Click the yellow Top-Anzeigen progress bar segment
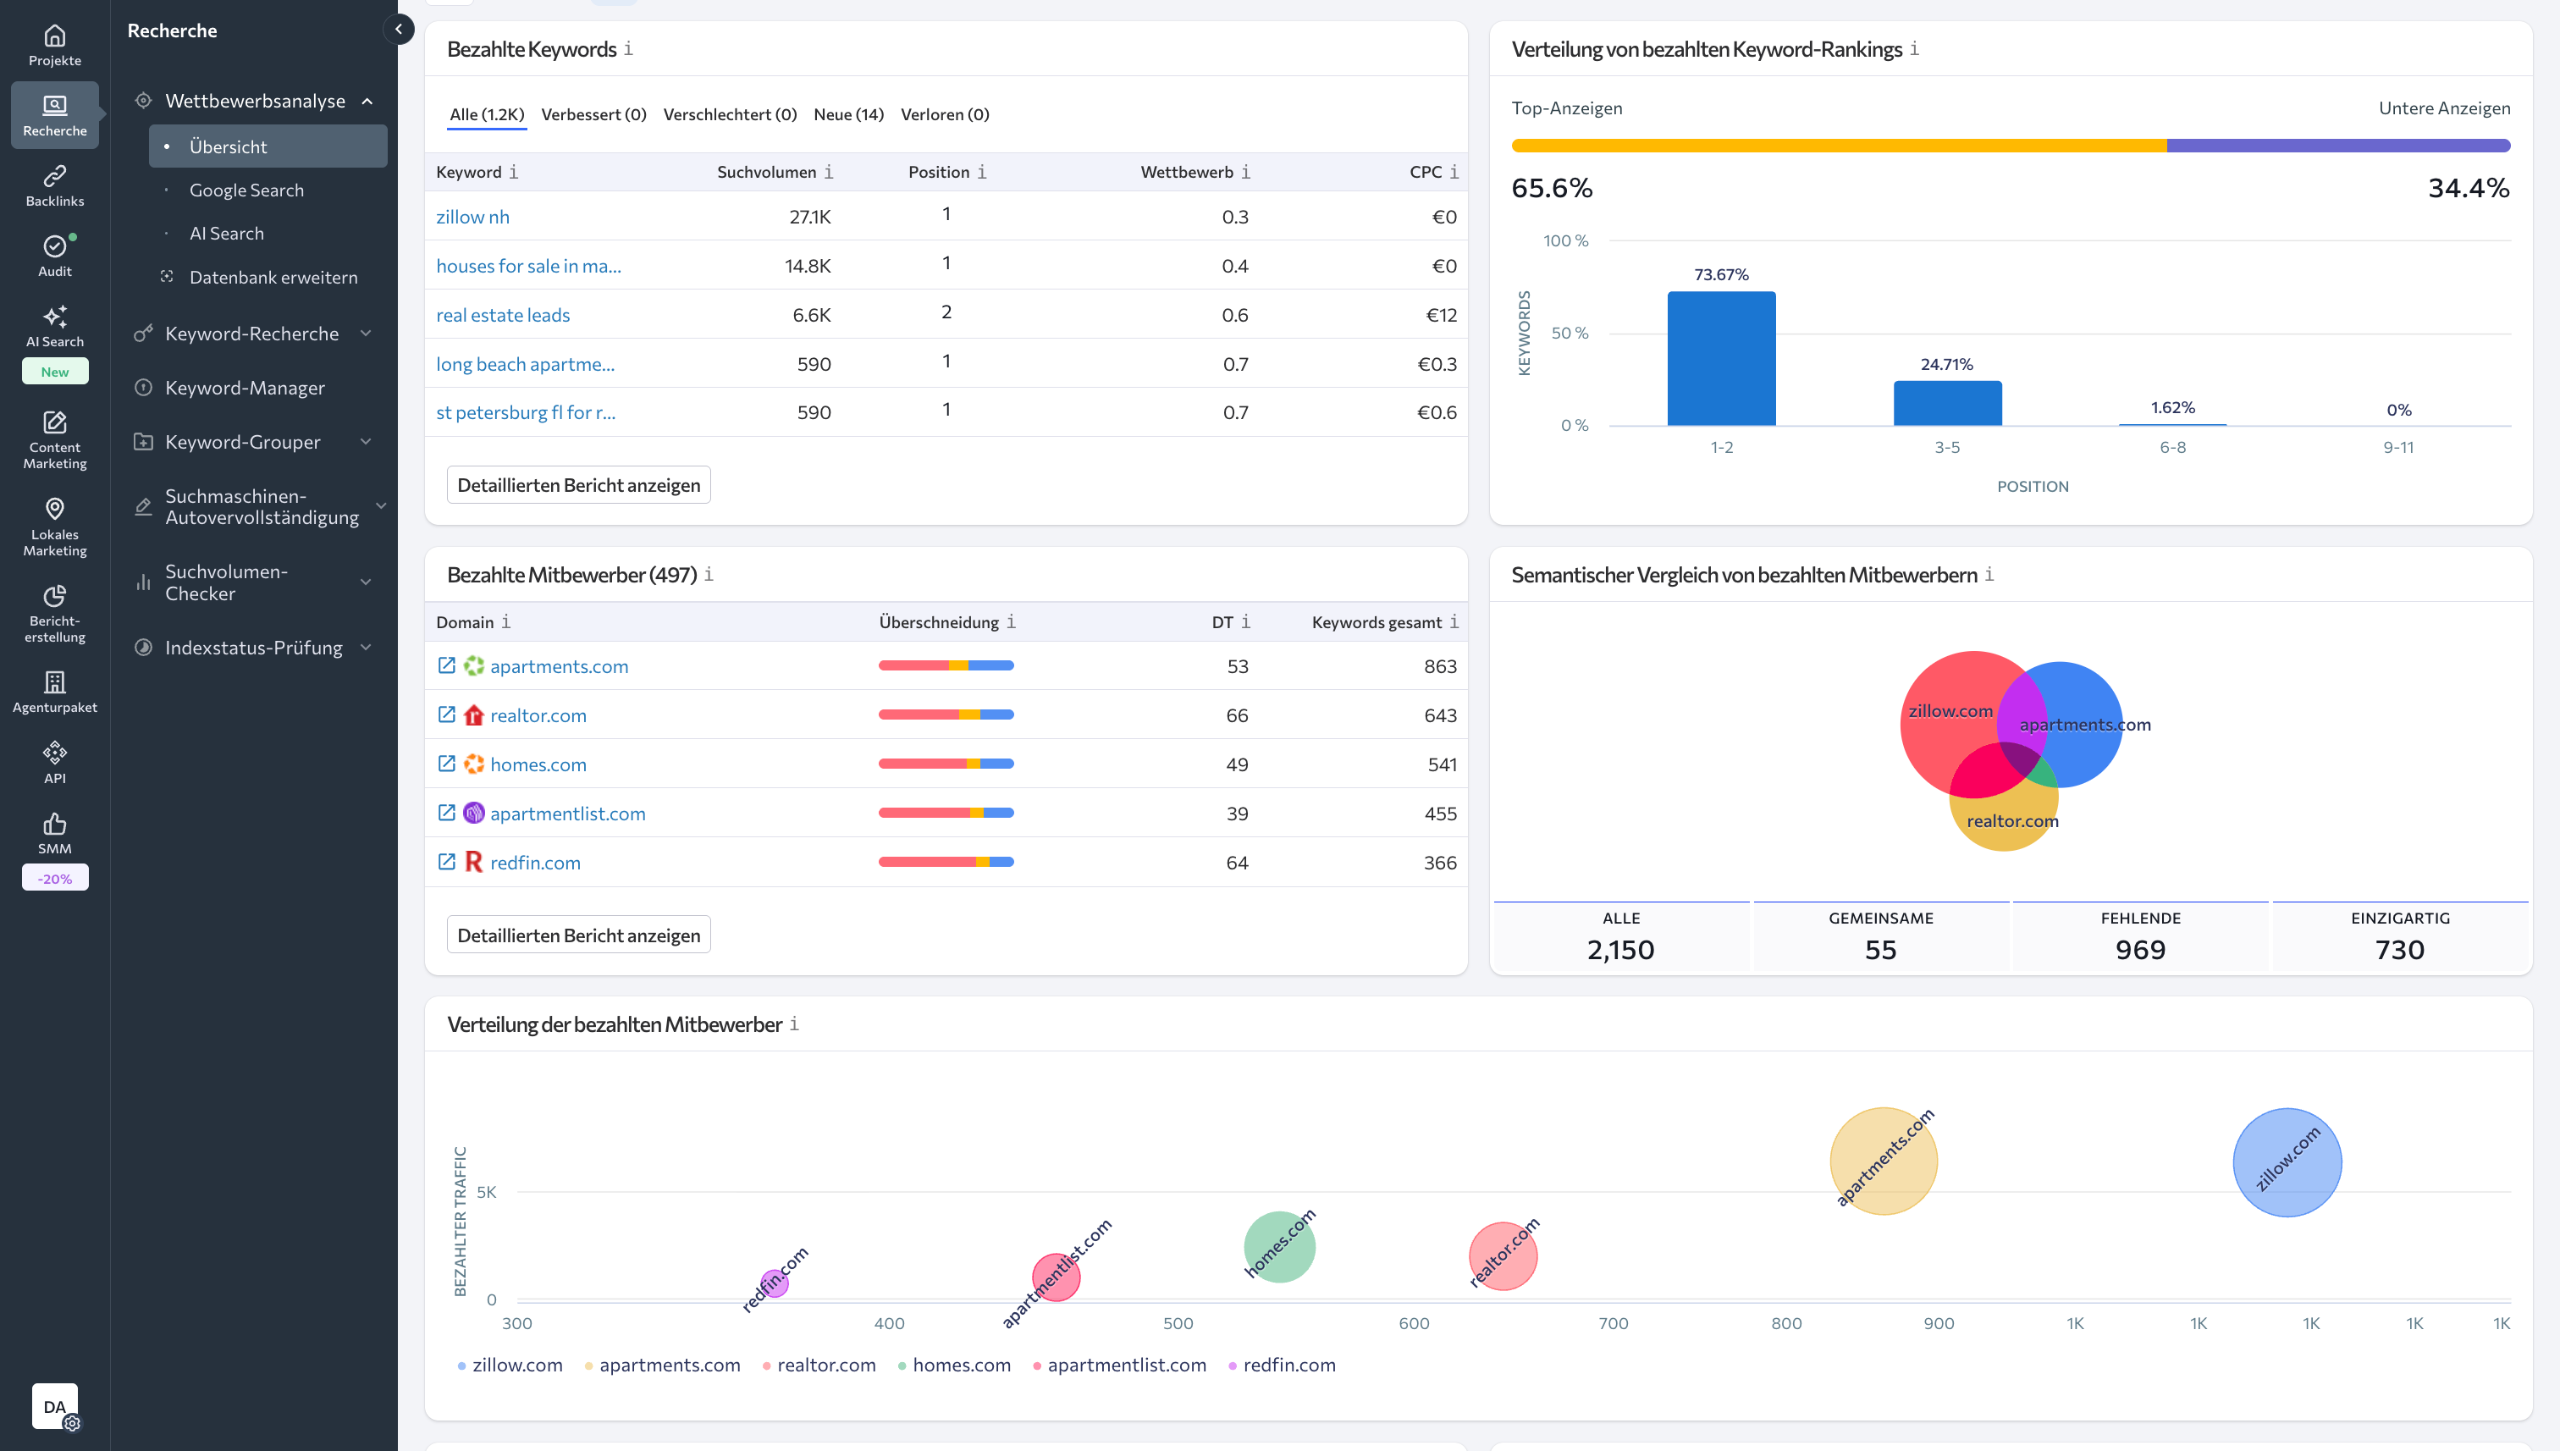Viewport: 2560px width, 1451px height. [1838, 146]
